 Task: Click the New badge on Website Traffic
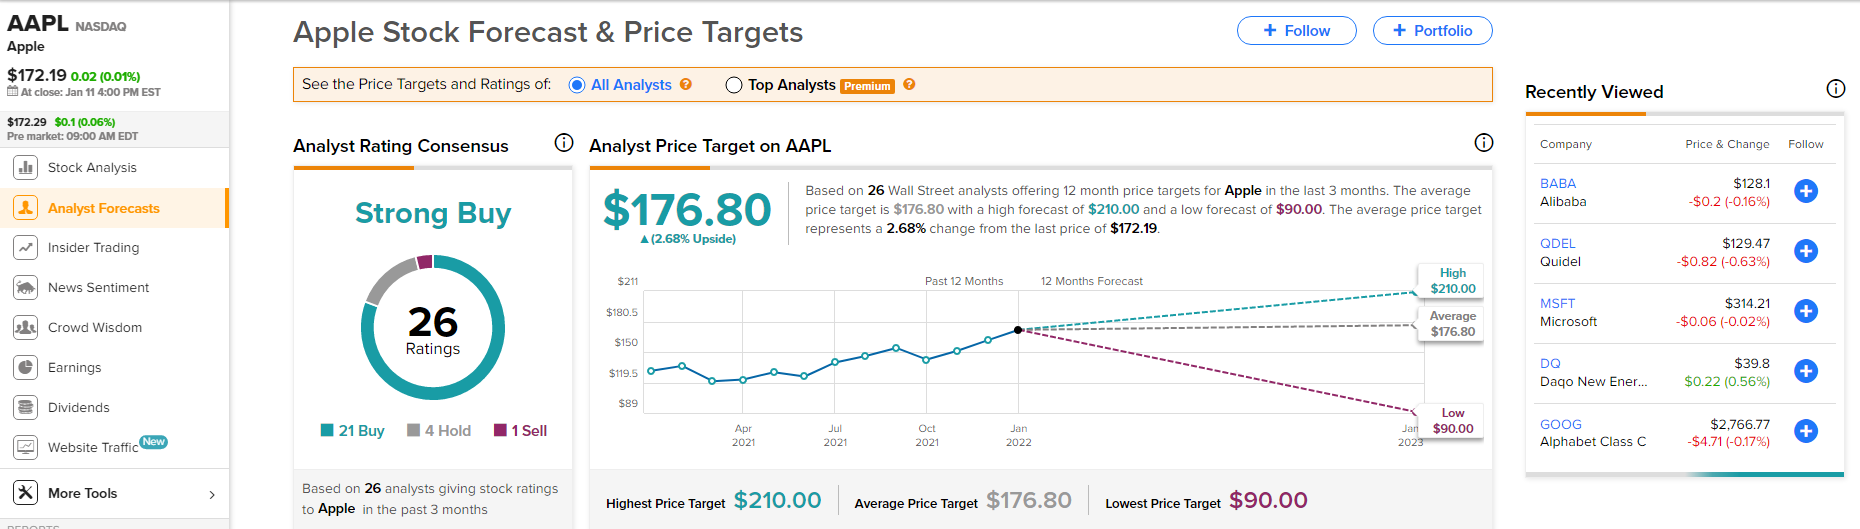coord(153,441)
